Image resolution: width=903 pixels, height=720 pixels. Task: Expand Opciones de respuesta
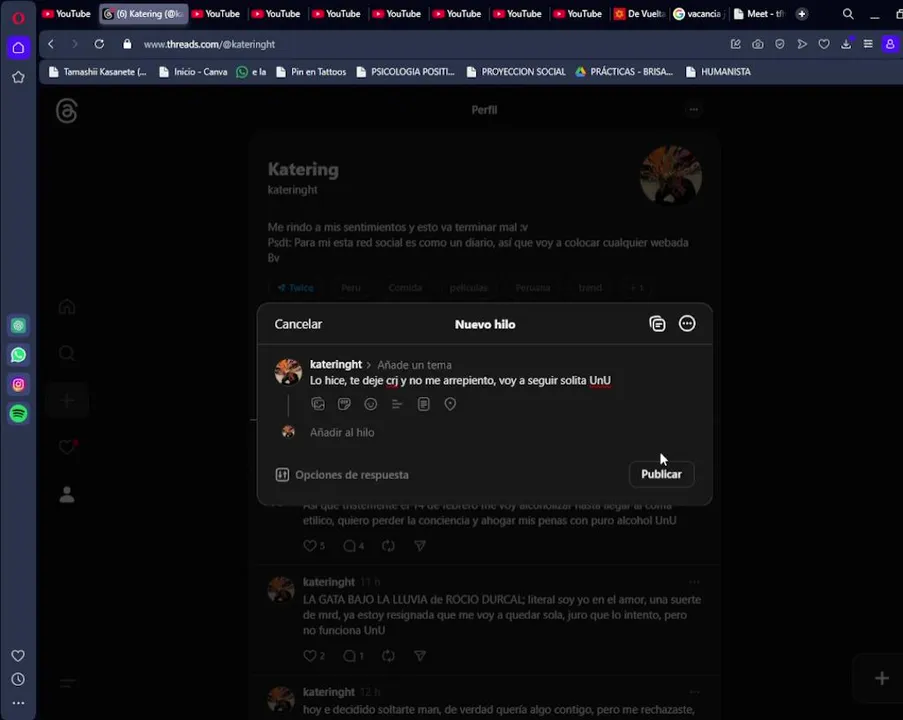coord(342,475)
